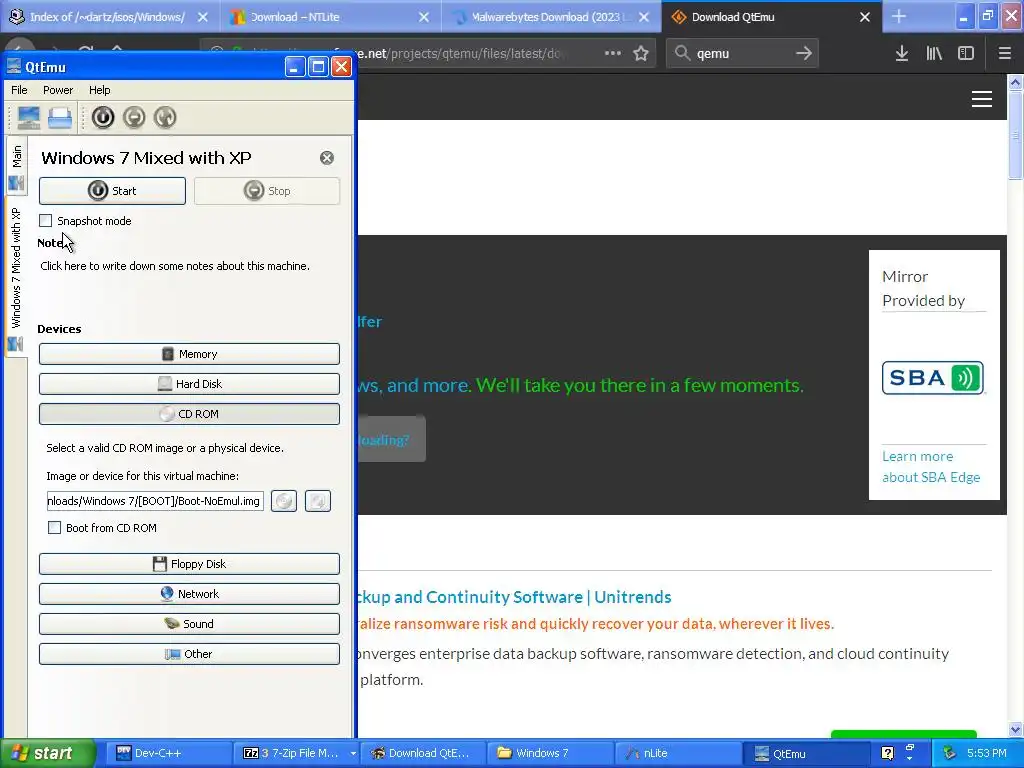Image resolution: width=1024 pixels, height=768 pixels.
Task: Click the tray icon beside the clock
Action: (949, 753)
